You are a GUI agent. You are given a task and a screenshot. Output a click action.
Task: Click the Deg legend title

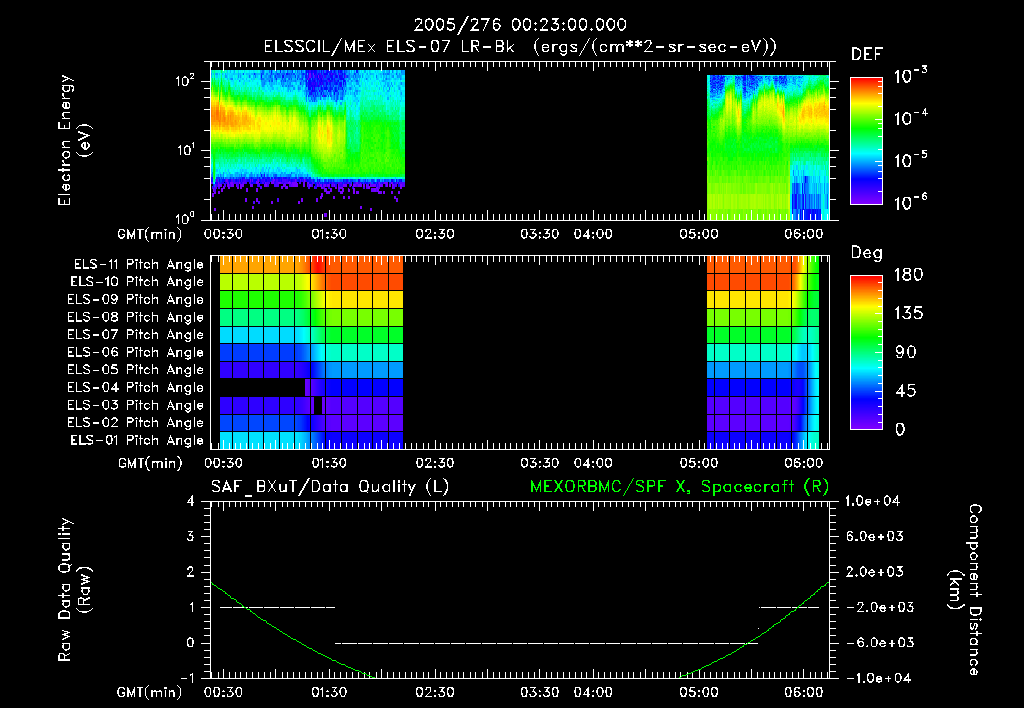(867, 253)
